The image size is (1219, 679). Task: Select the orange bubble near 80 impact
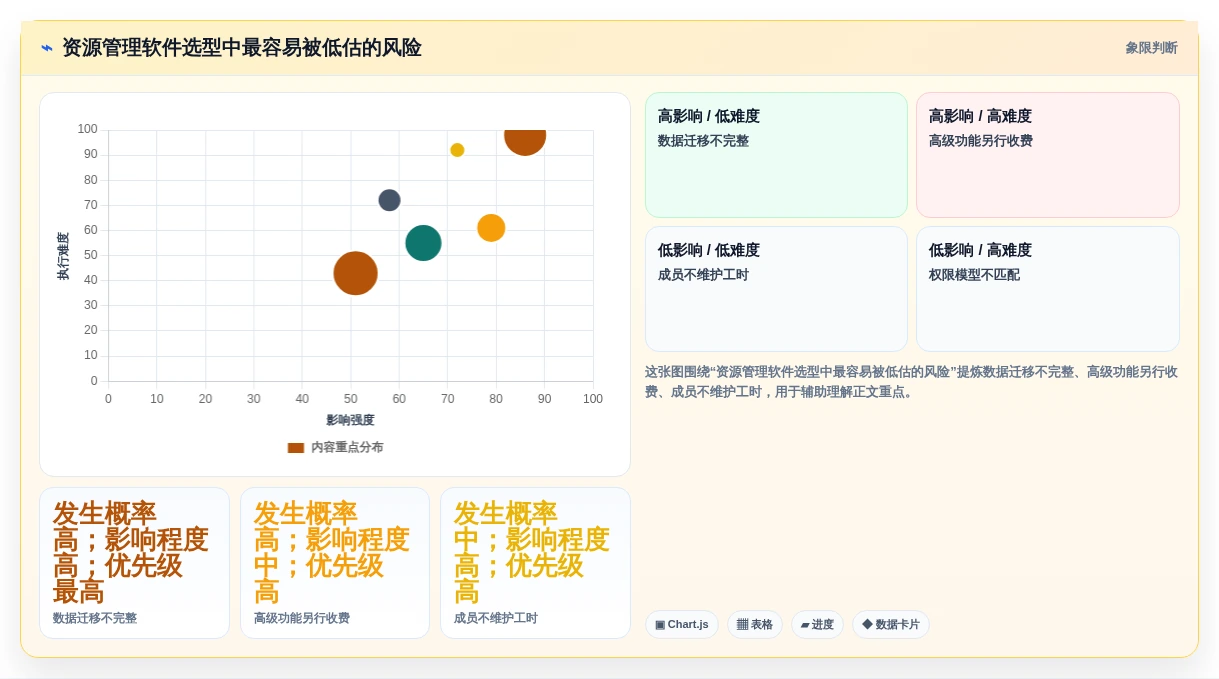point(491,228)
